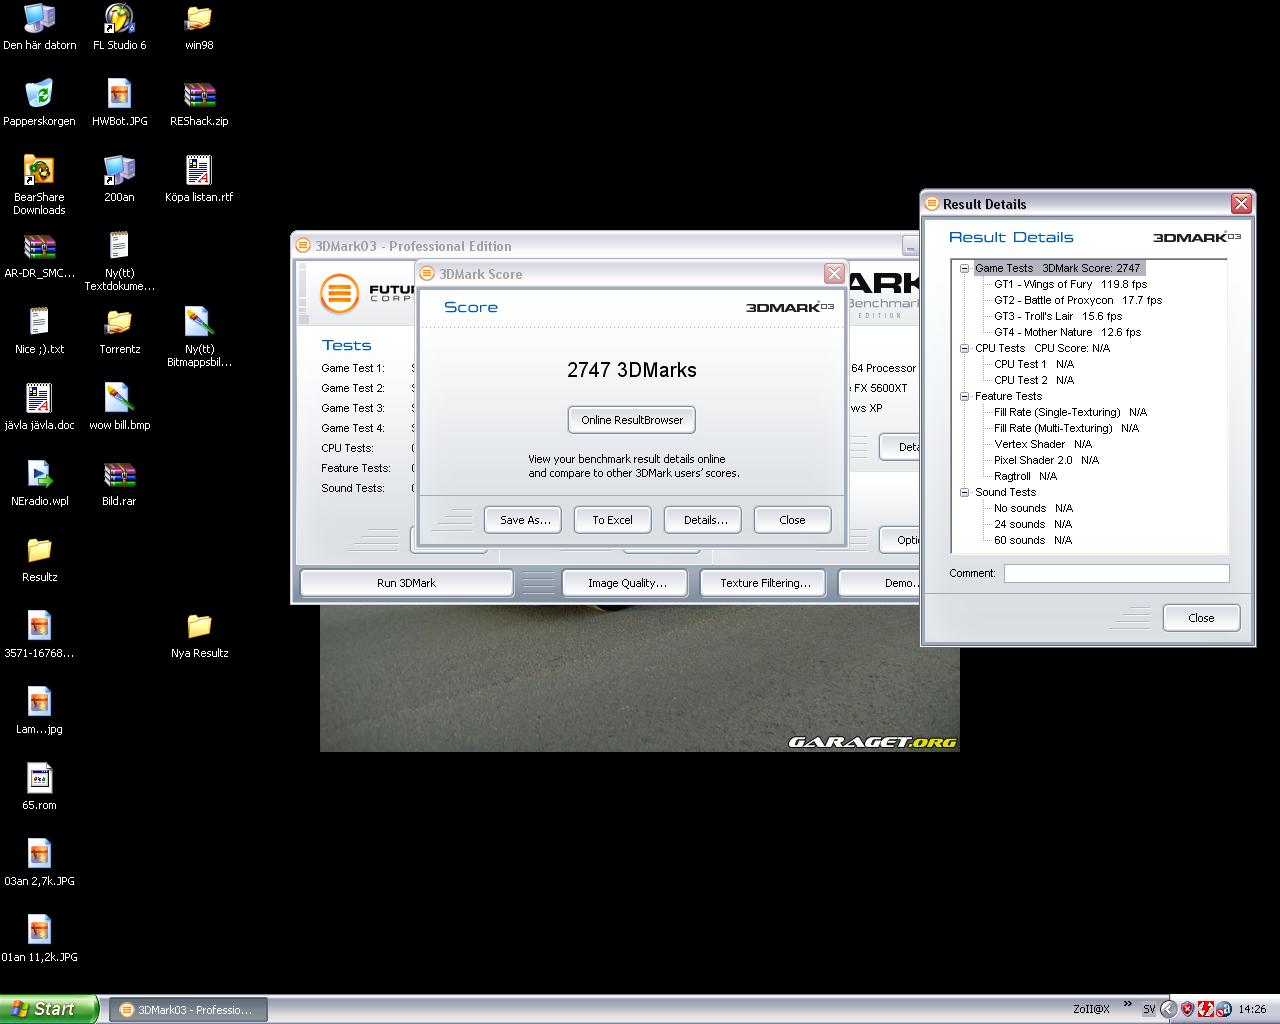The height and width of the screenshot is (1024, 1280).
Task: Collapse the Feature Tests tree node
Action: 965,396
